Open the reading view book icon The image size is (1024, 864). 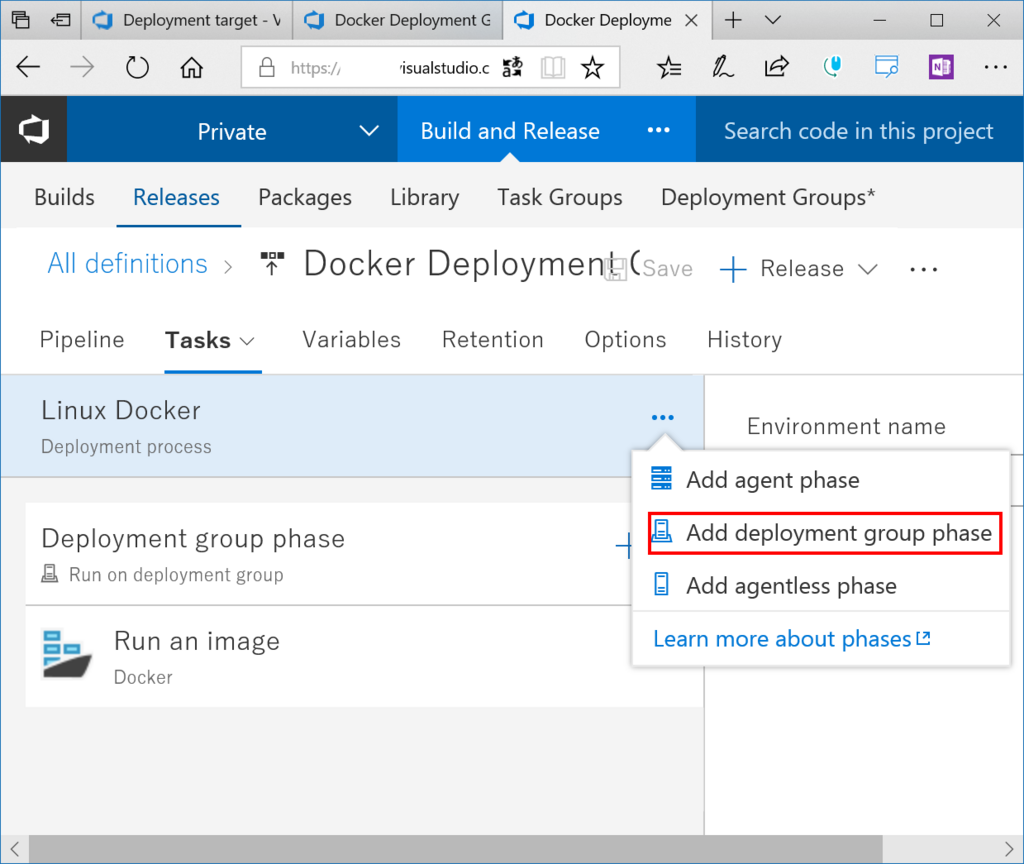click(553, 68)
